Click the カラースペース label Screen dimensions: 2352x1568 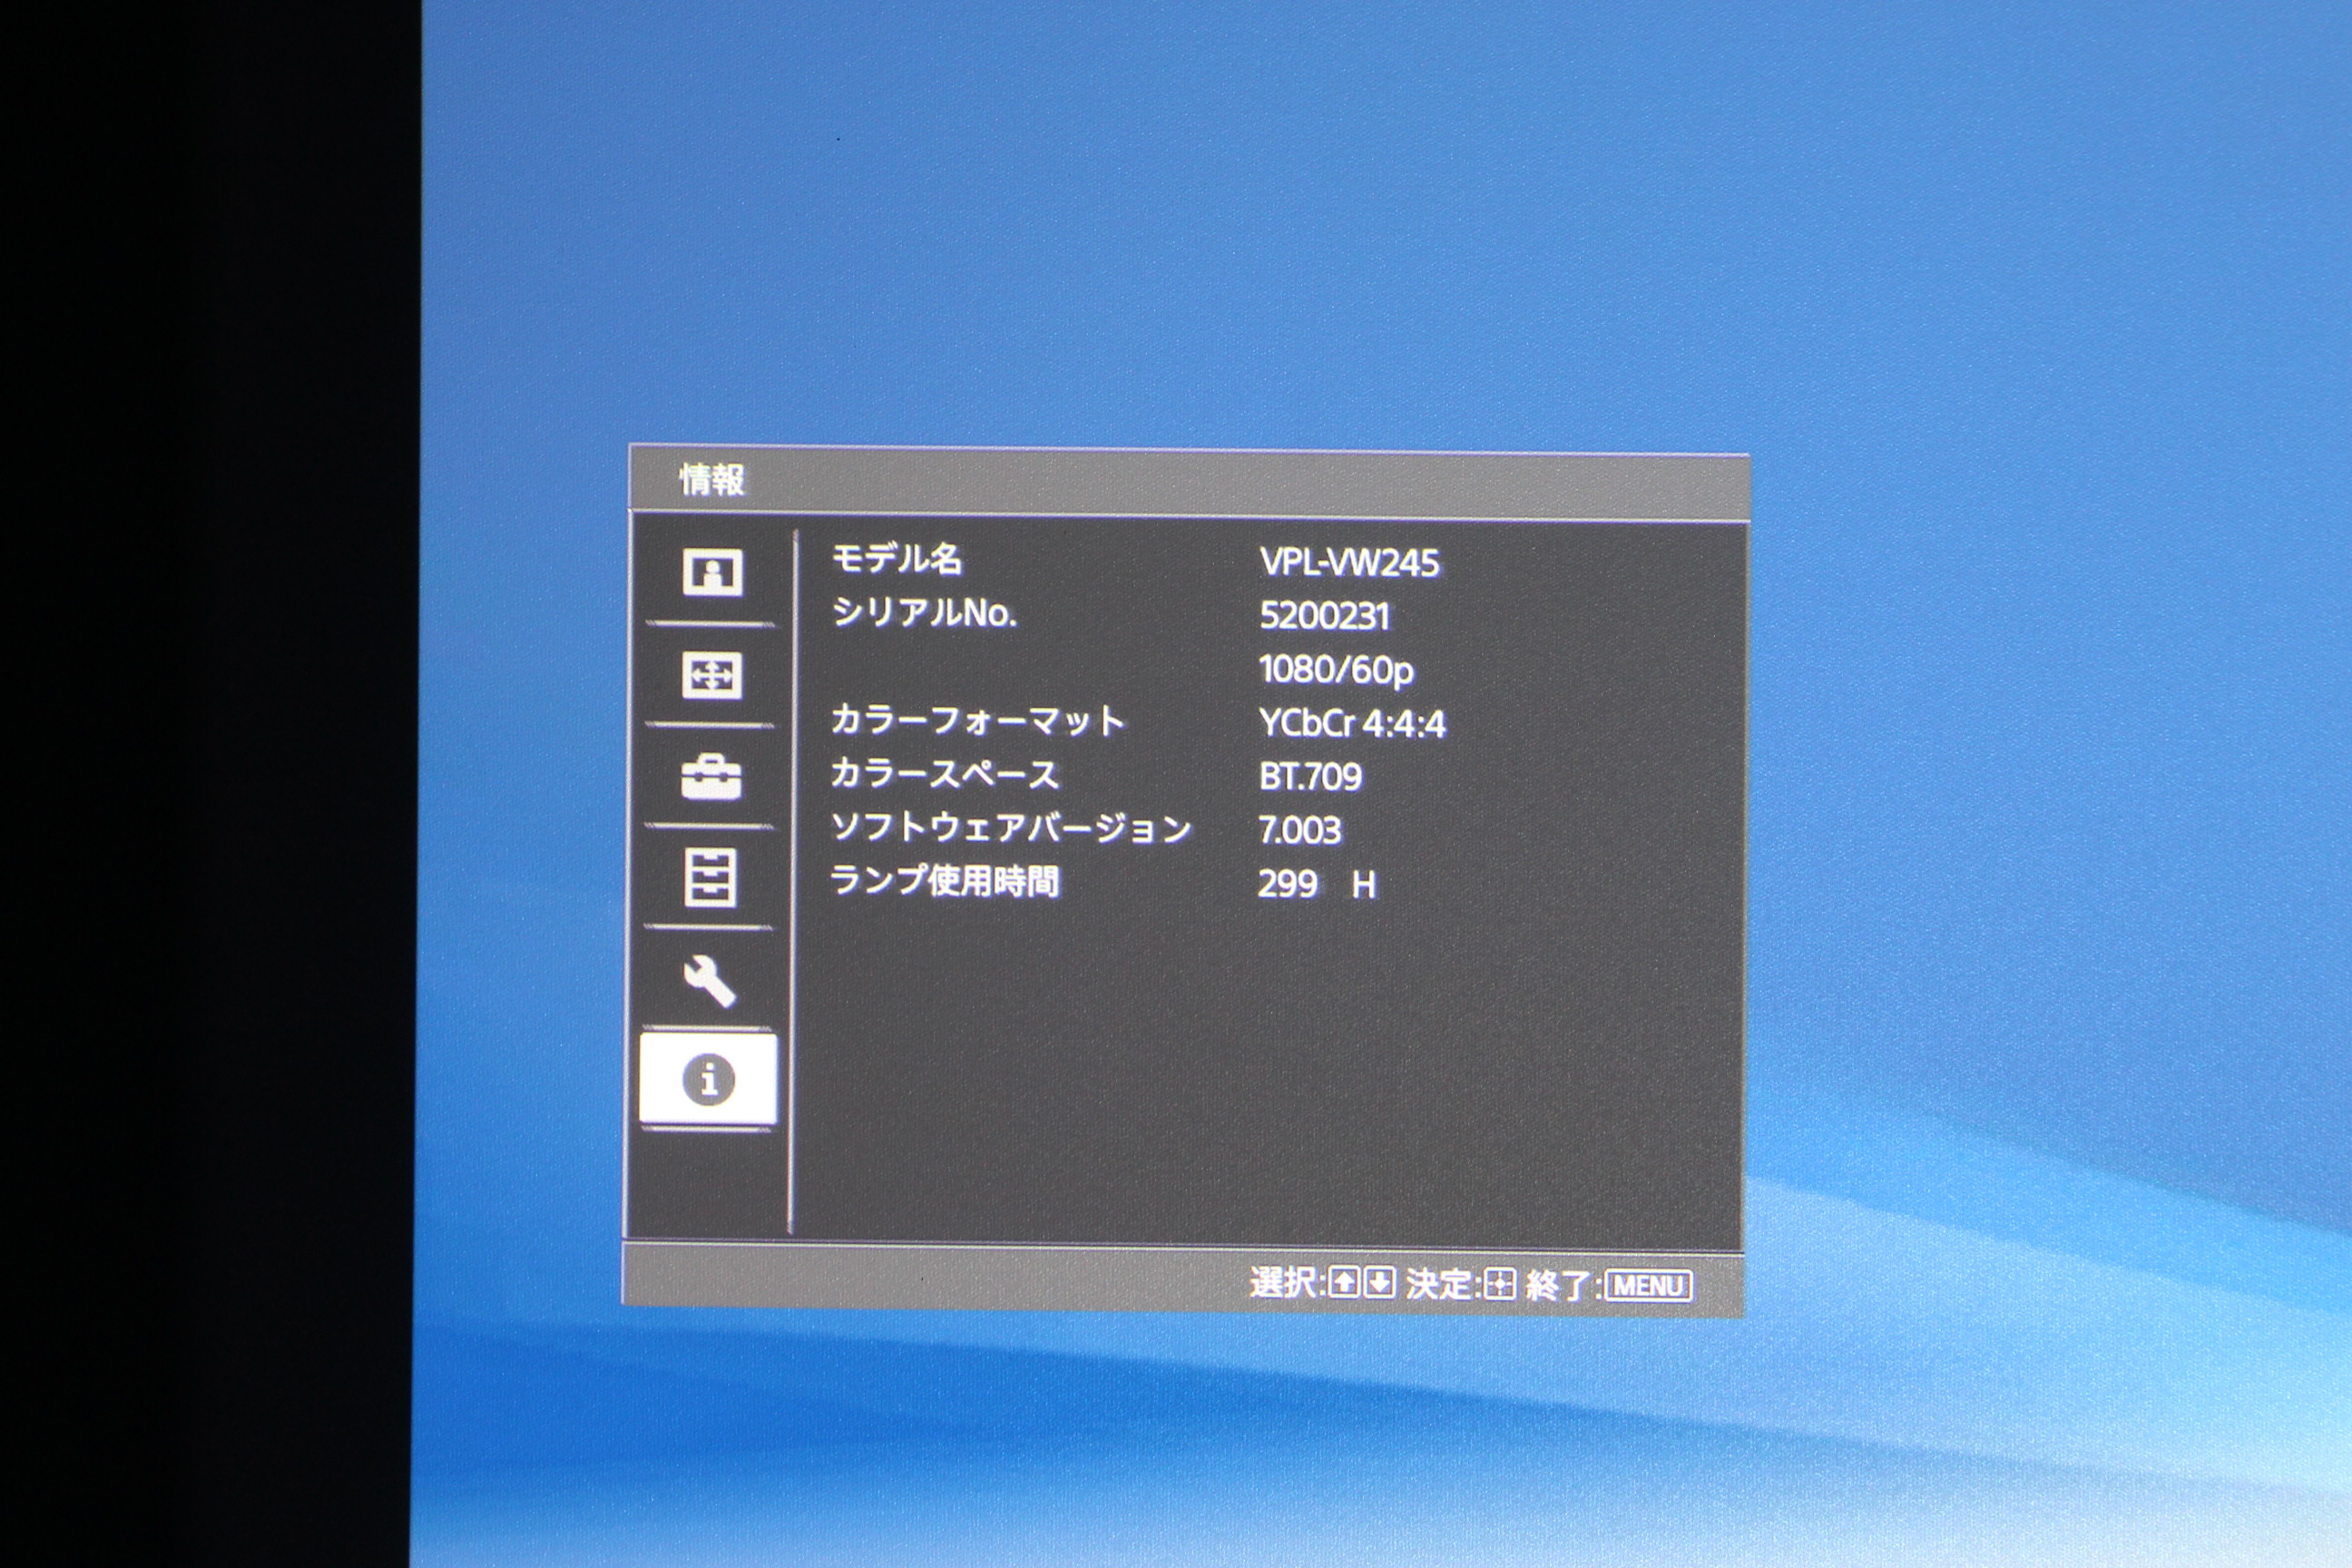pyautogui.click(x=944, y=773)
